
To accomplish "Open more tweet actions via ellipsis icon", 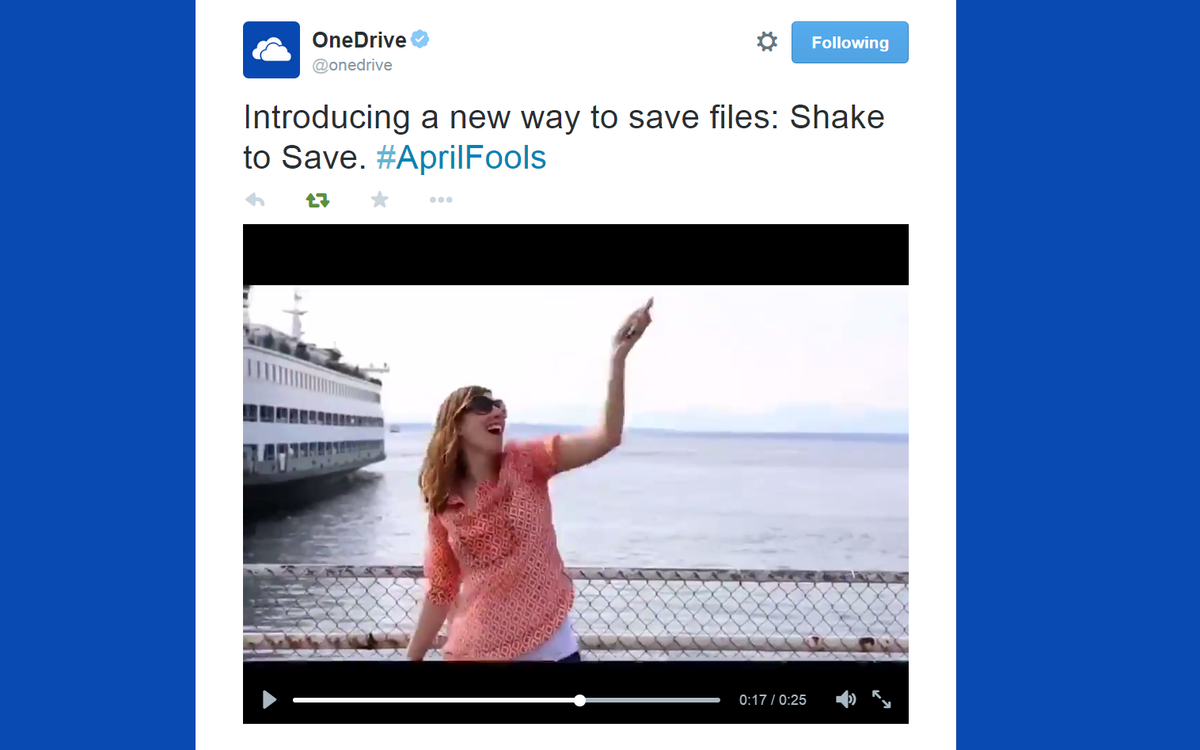I will click(x=440, y=199).
